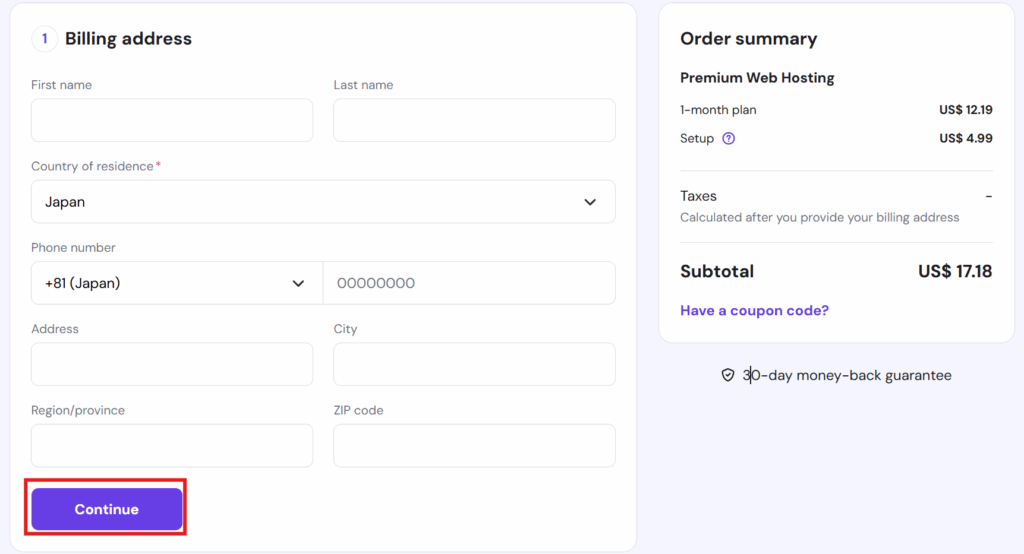Click the ZIP code field
Viewport: 1024px width, 554px height.
point(474,446)
